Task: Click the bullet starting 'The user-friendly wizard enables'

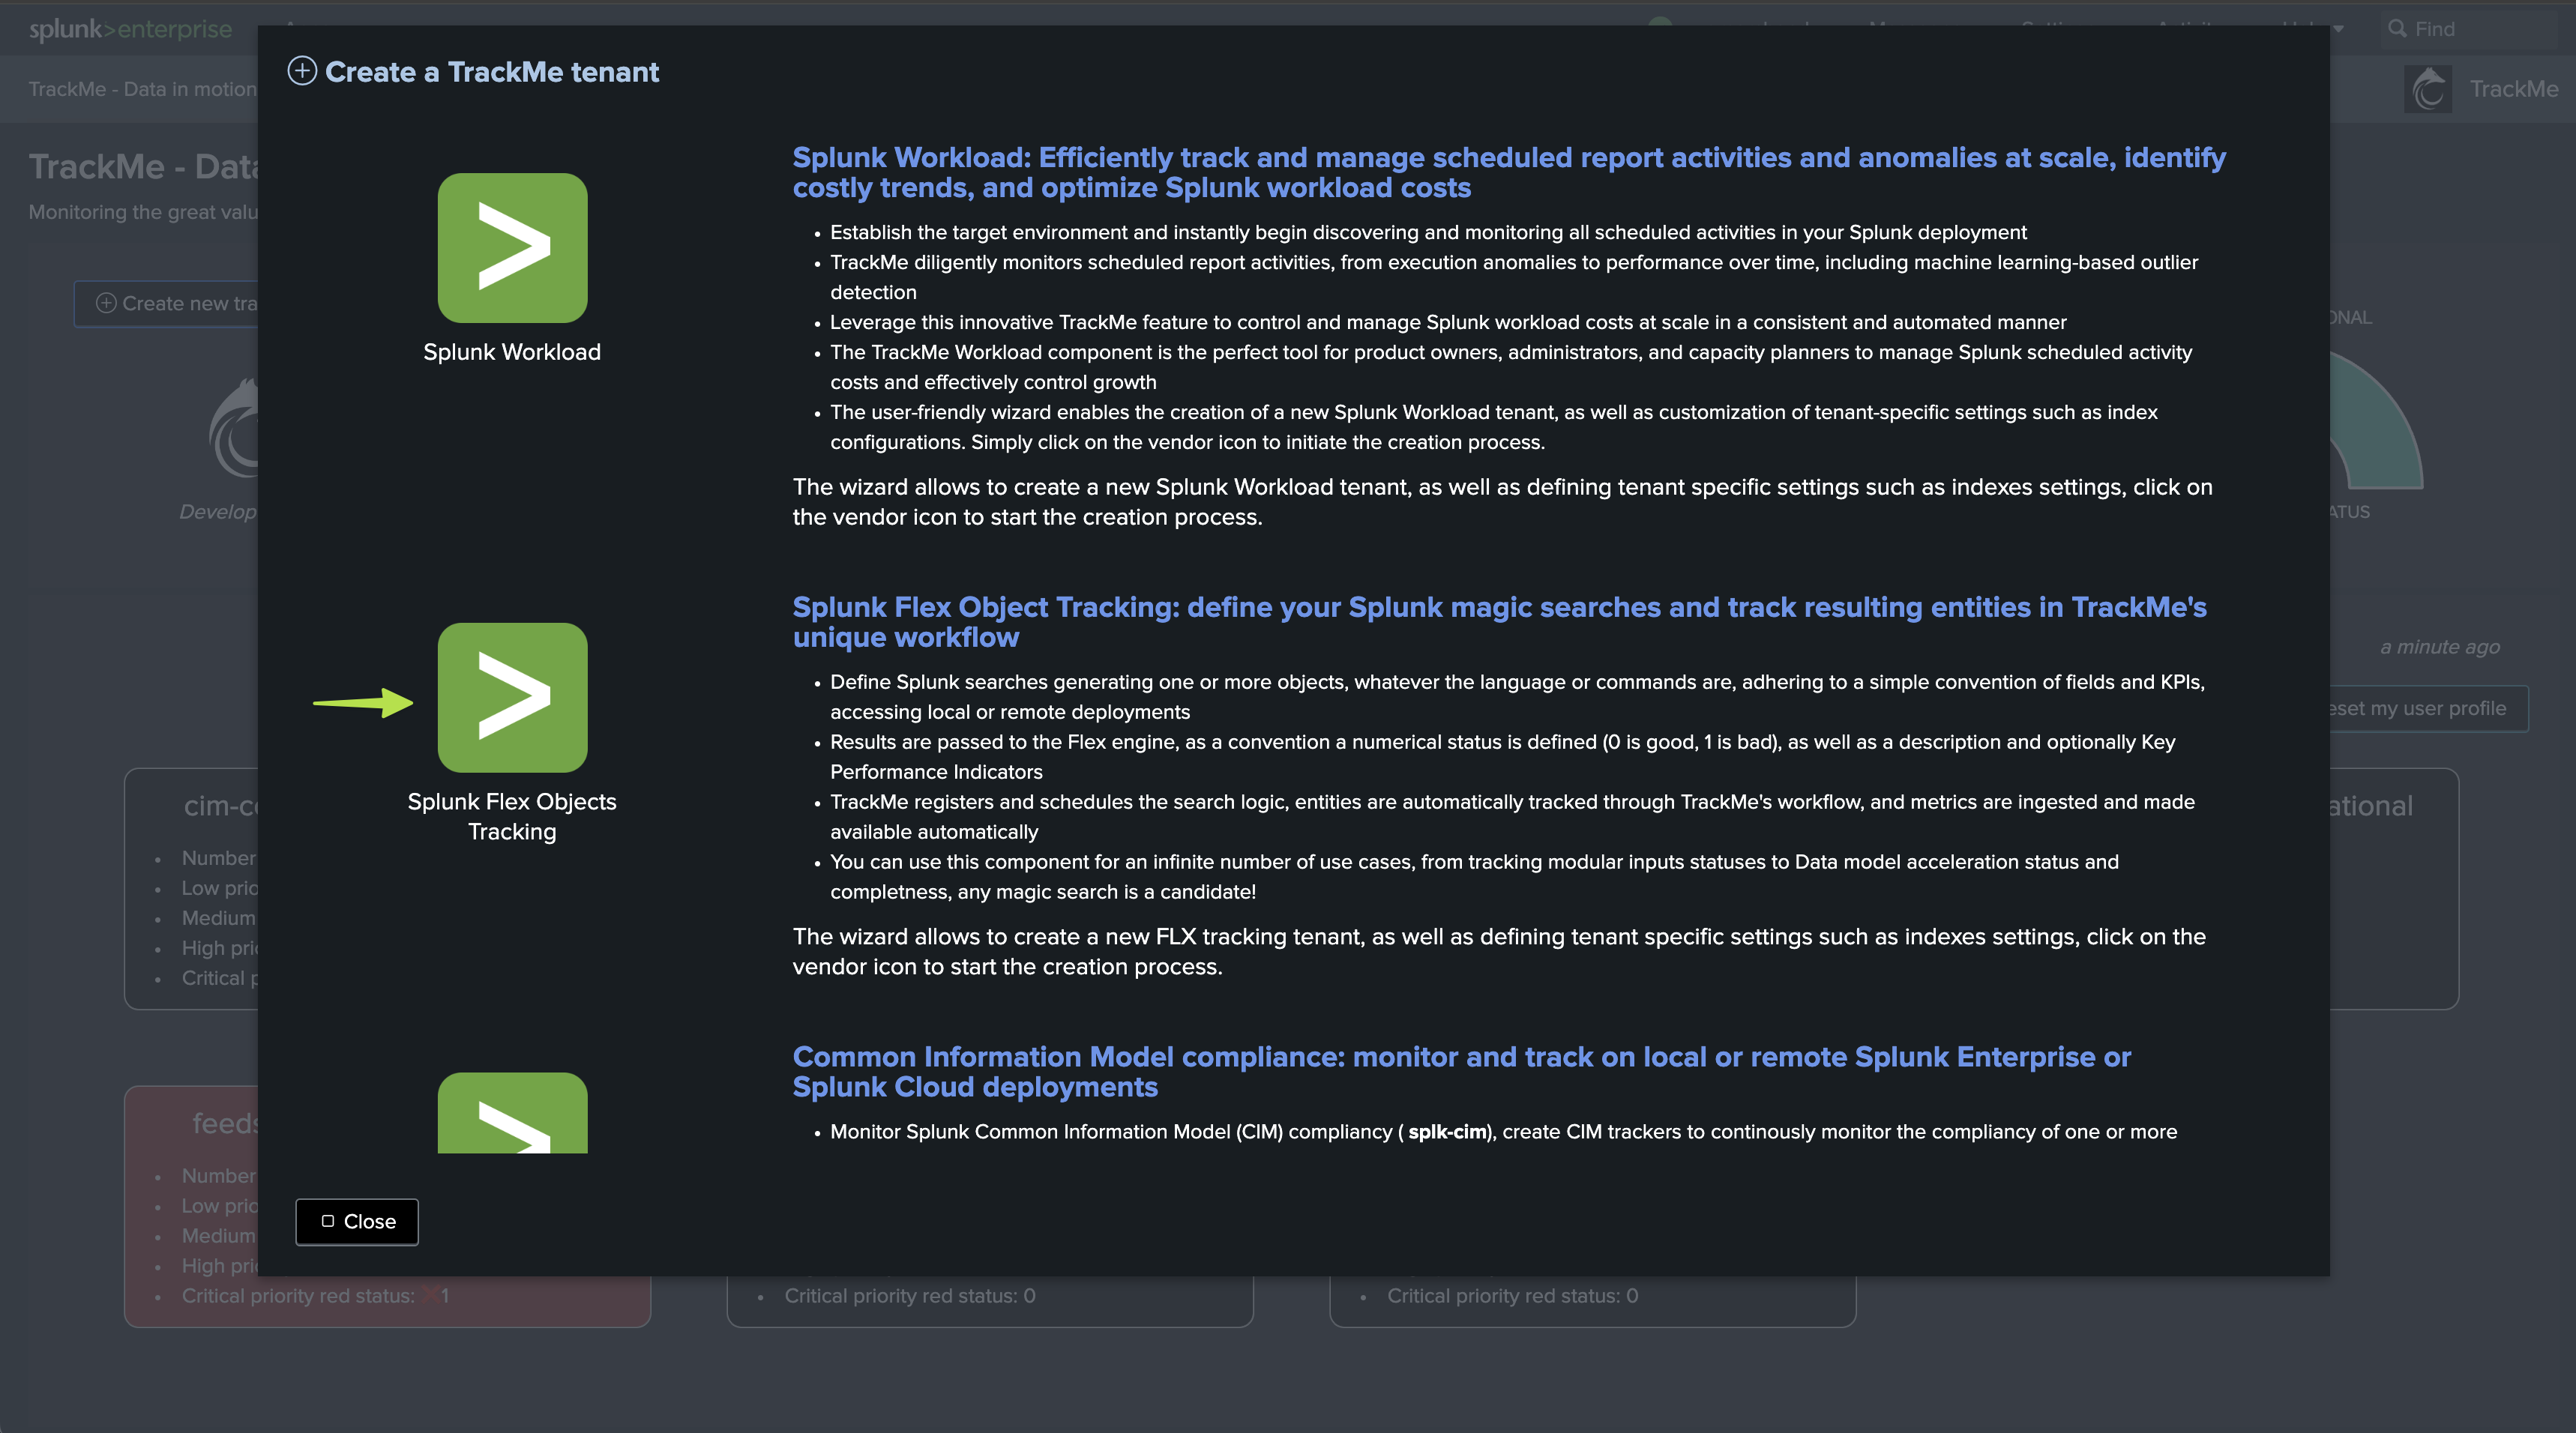Action: 1494,427
